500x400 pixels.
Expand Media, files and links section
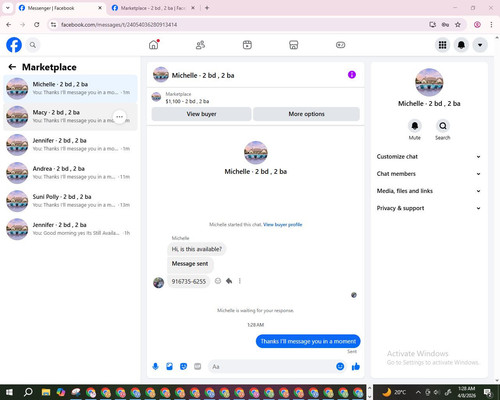point(429,191)
